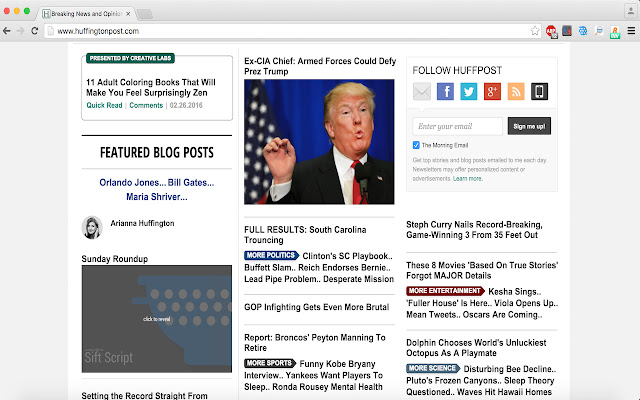Open the Maria Shriver featured link
This screenshot has width=640, height=400.
point(157,197)
